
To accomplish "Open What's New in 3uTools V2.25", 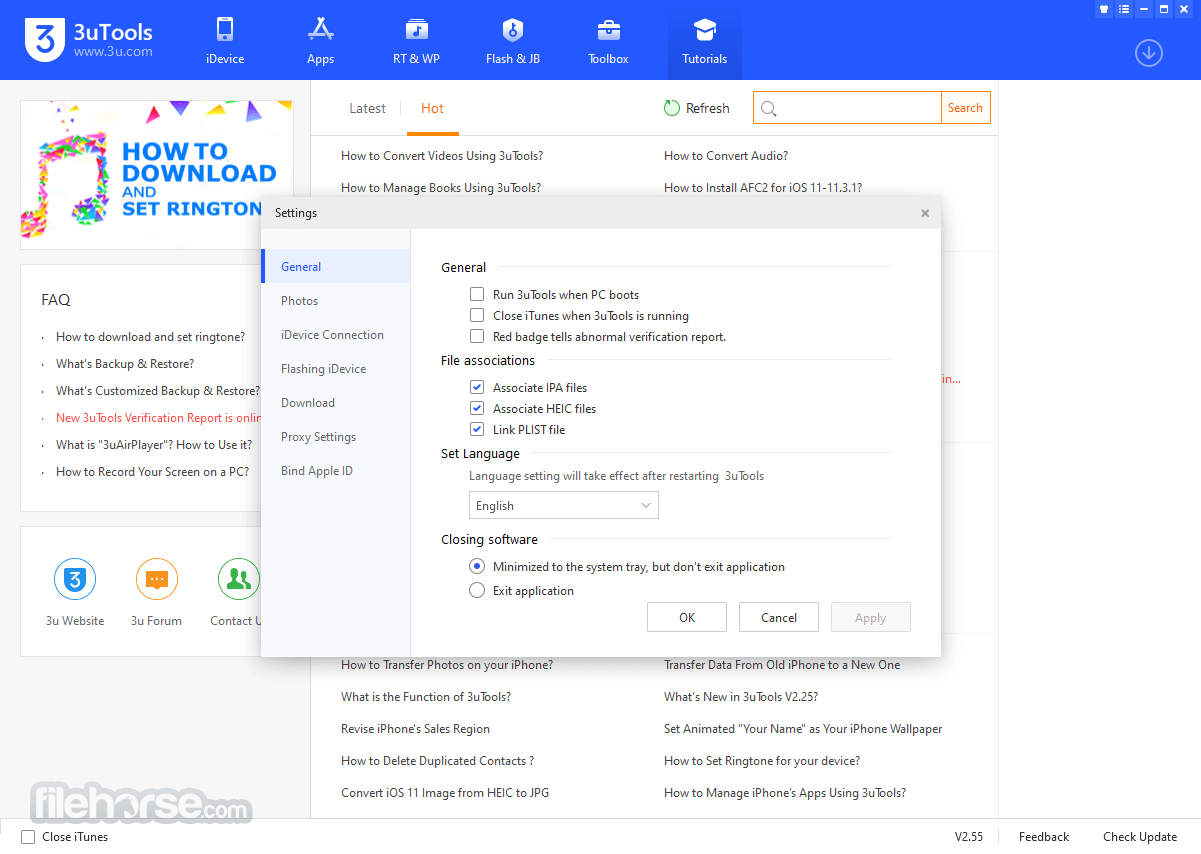I will [741, 697].
